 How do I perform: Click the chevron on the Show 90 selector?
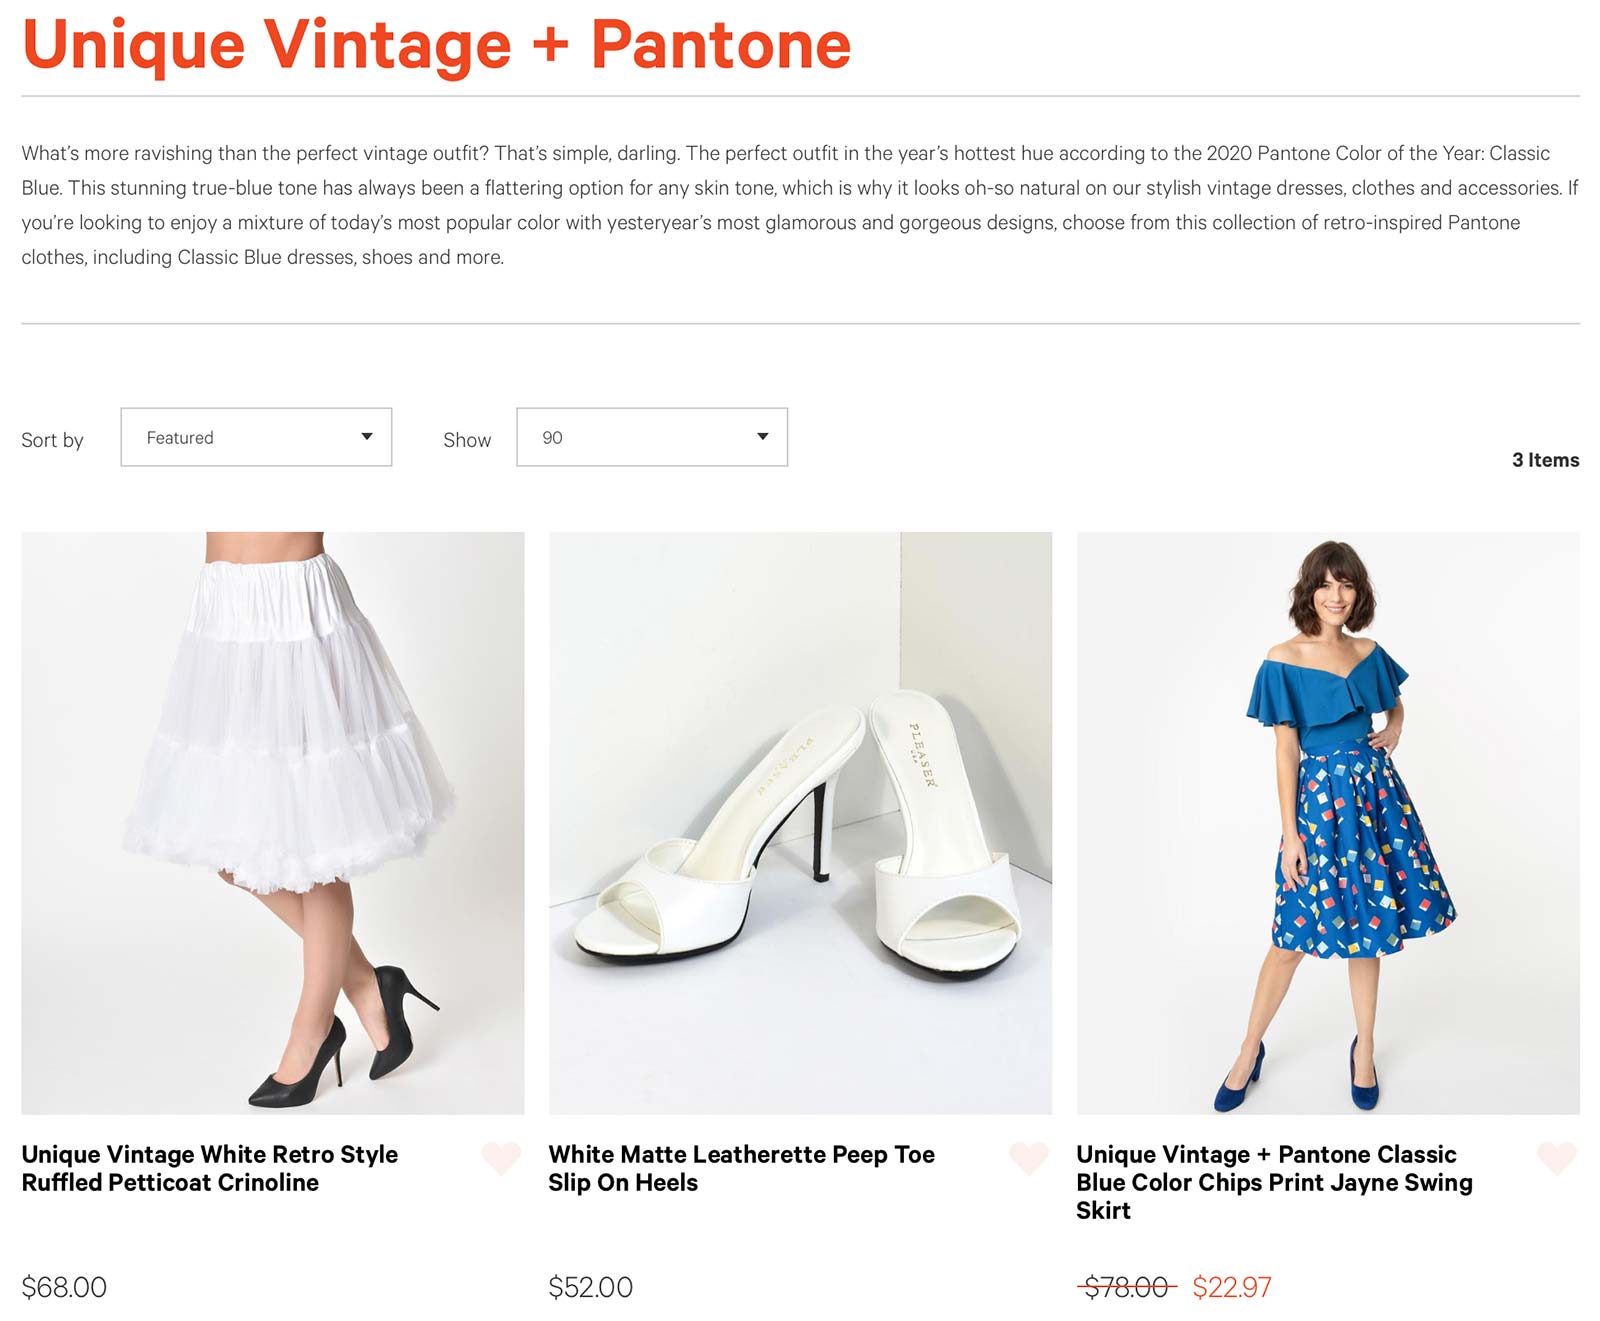762,437
